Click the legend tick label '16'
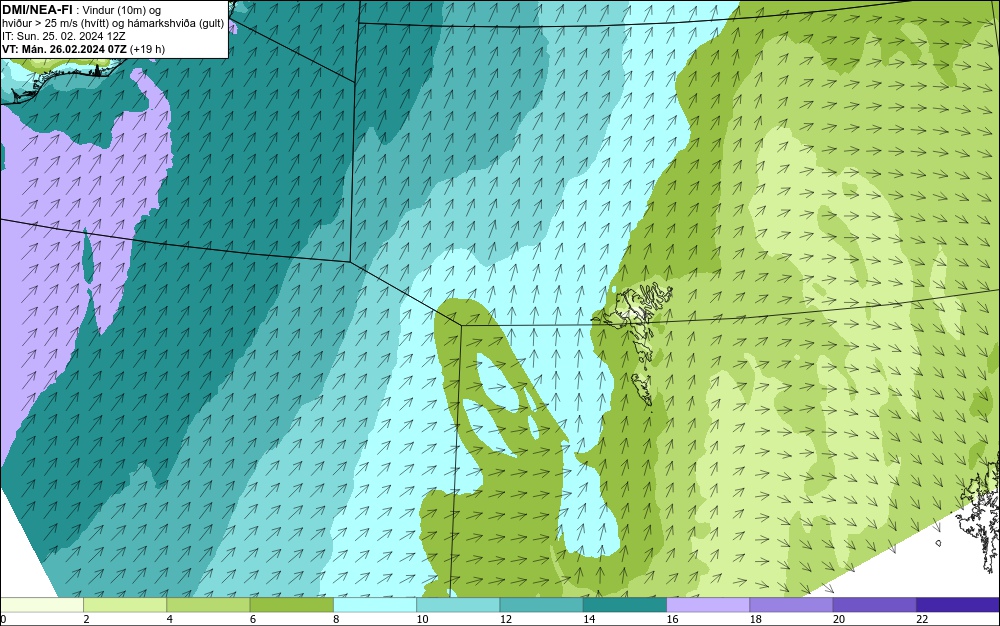The height and width of the screenshot is (626, 1000). 672,619
